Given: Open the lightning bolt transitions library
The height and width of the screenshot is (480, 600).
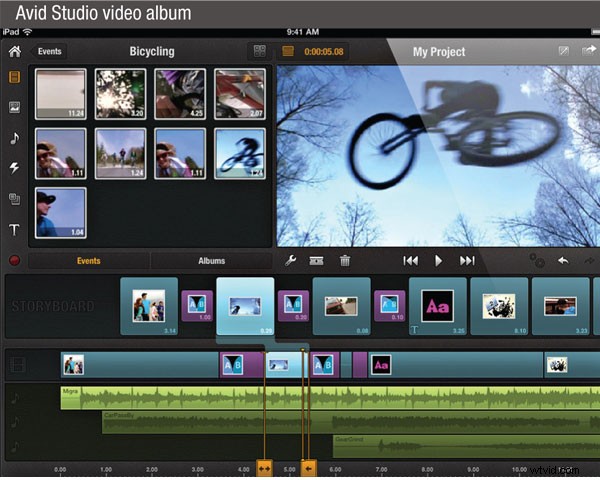Looking at the screenshot, I should coord(14,168).
